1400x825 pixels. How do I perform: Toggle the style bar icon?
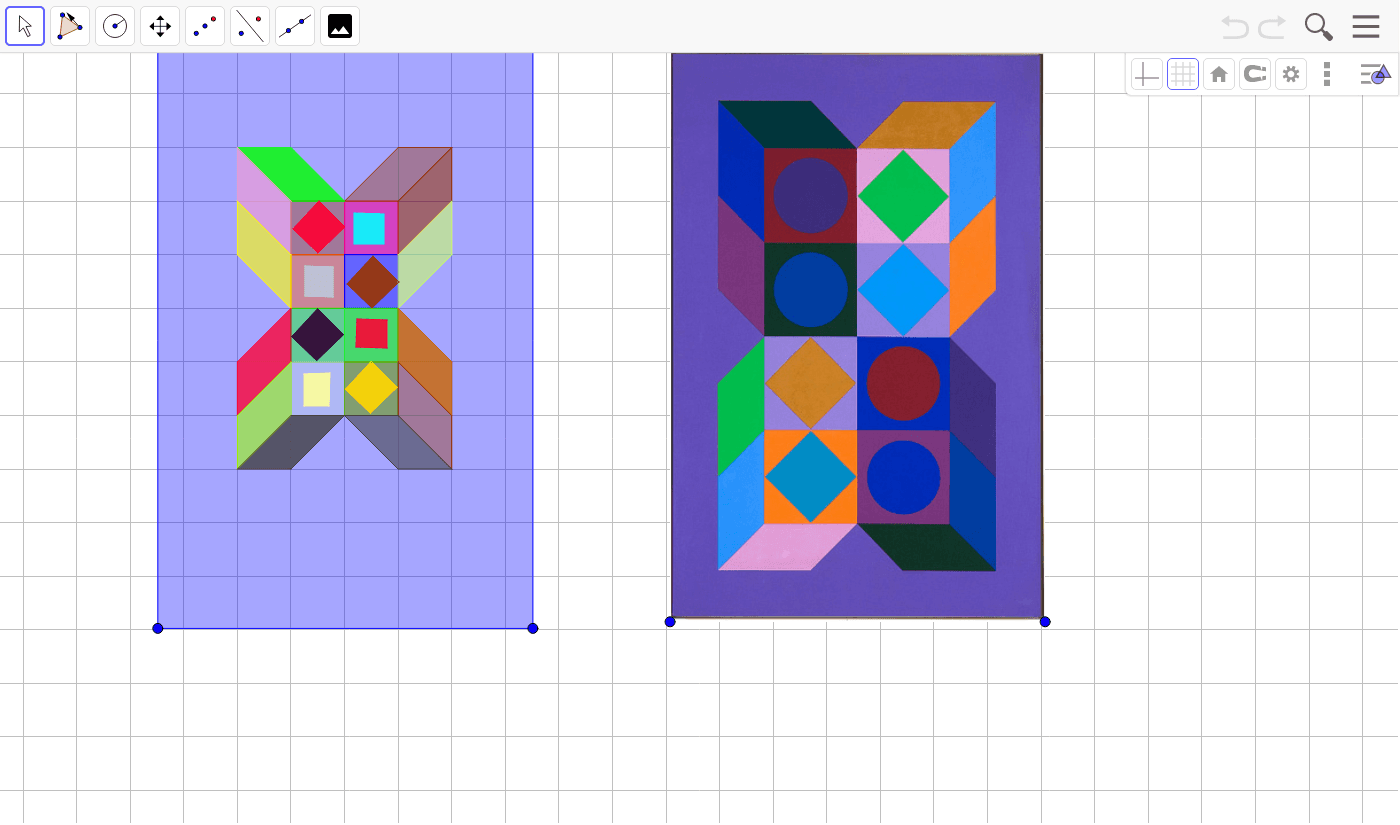[1375, 74]
